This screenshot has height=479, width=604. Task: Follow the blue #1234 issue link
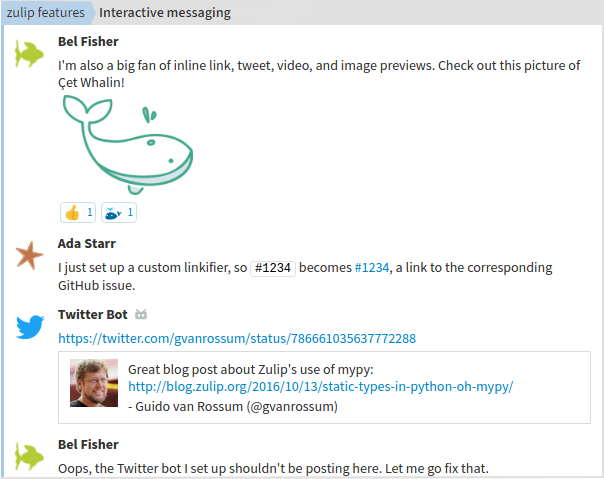(371, 267)
